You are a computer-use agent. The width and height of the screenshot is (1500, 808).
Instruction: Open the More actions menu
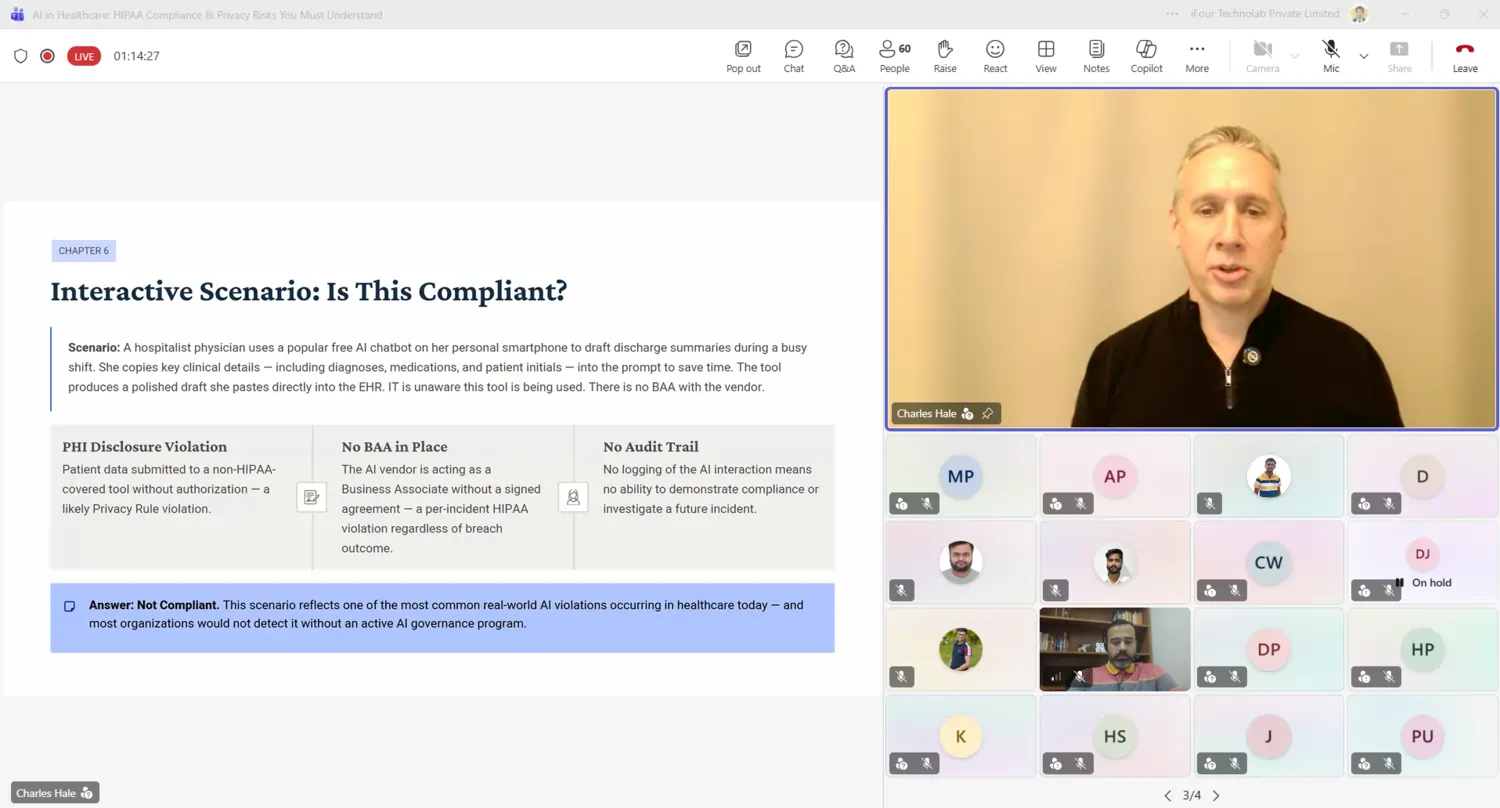click(1197, 56)
